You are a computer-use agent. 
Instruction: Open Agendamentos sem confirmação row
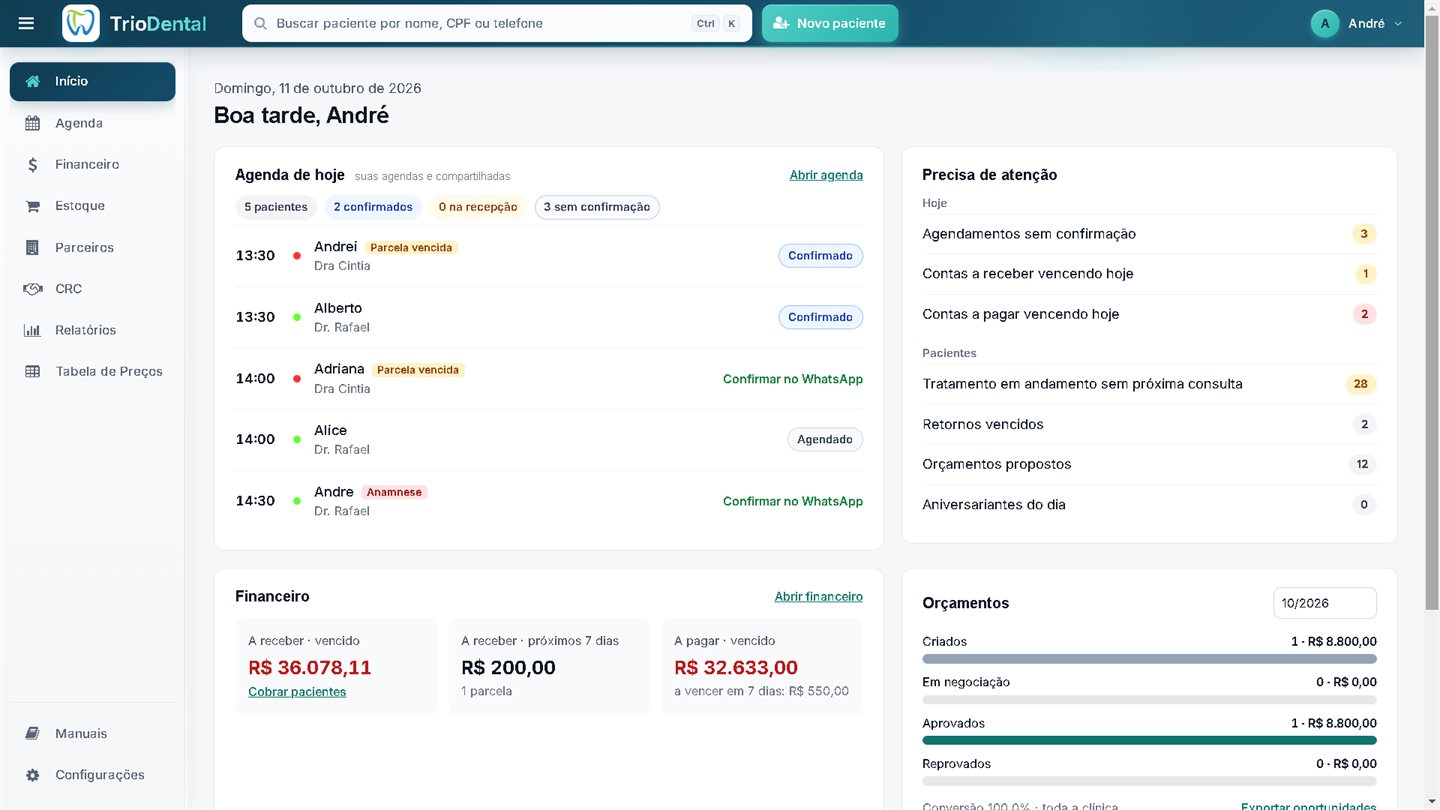coord(1149,234)
